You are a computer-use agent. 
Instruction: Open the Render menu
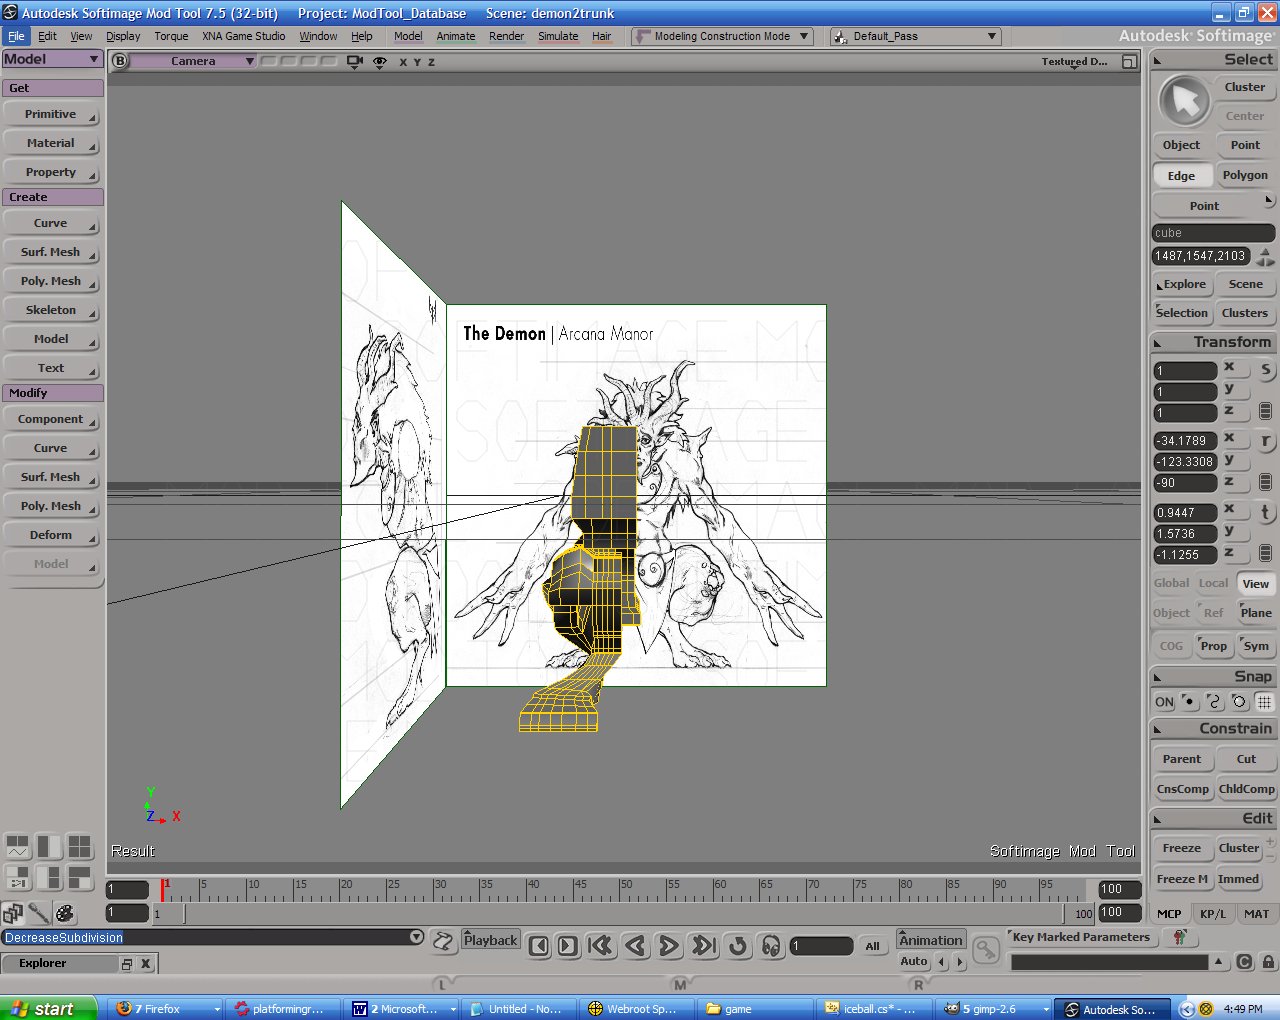(x=506, y=36)
